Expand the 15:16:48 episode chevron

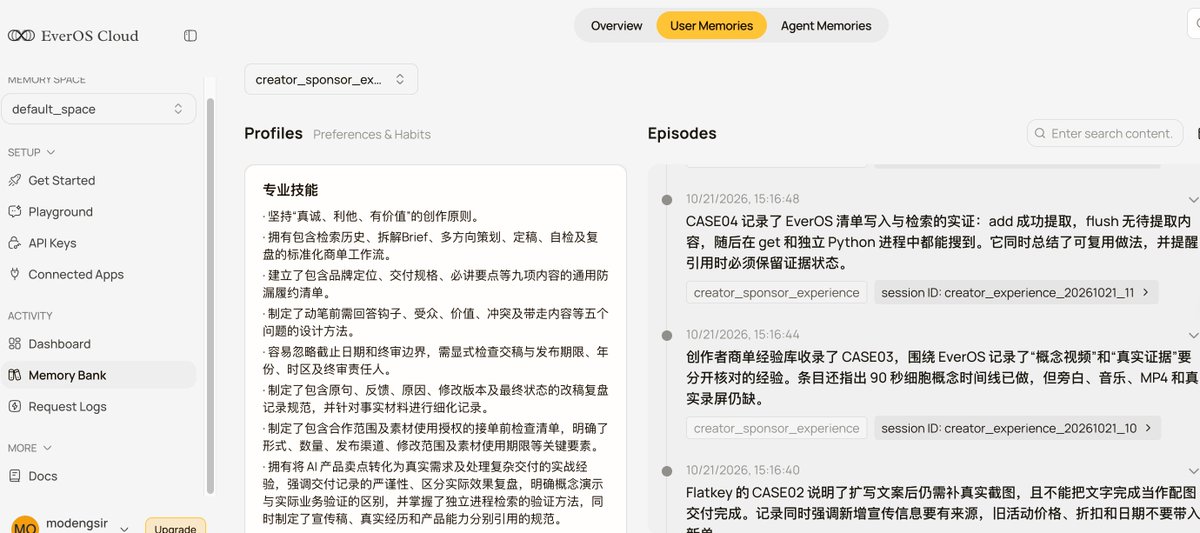click(x=1193, y=199)
